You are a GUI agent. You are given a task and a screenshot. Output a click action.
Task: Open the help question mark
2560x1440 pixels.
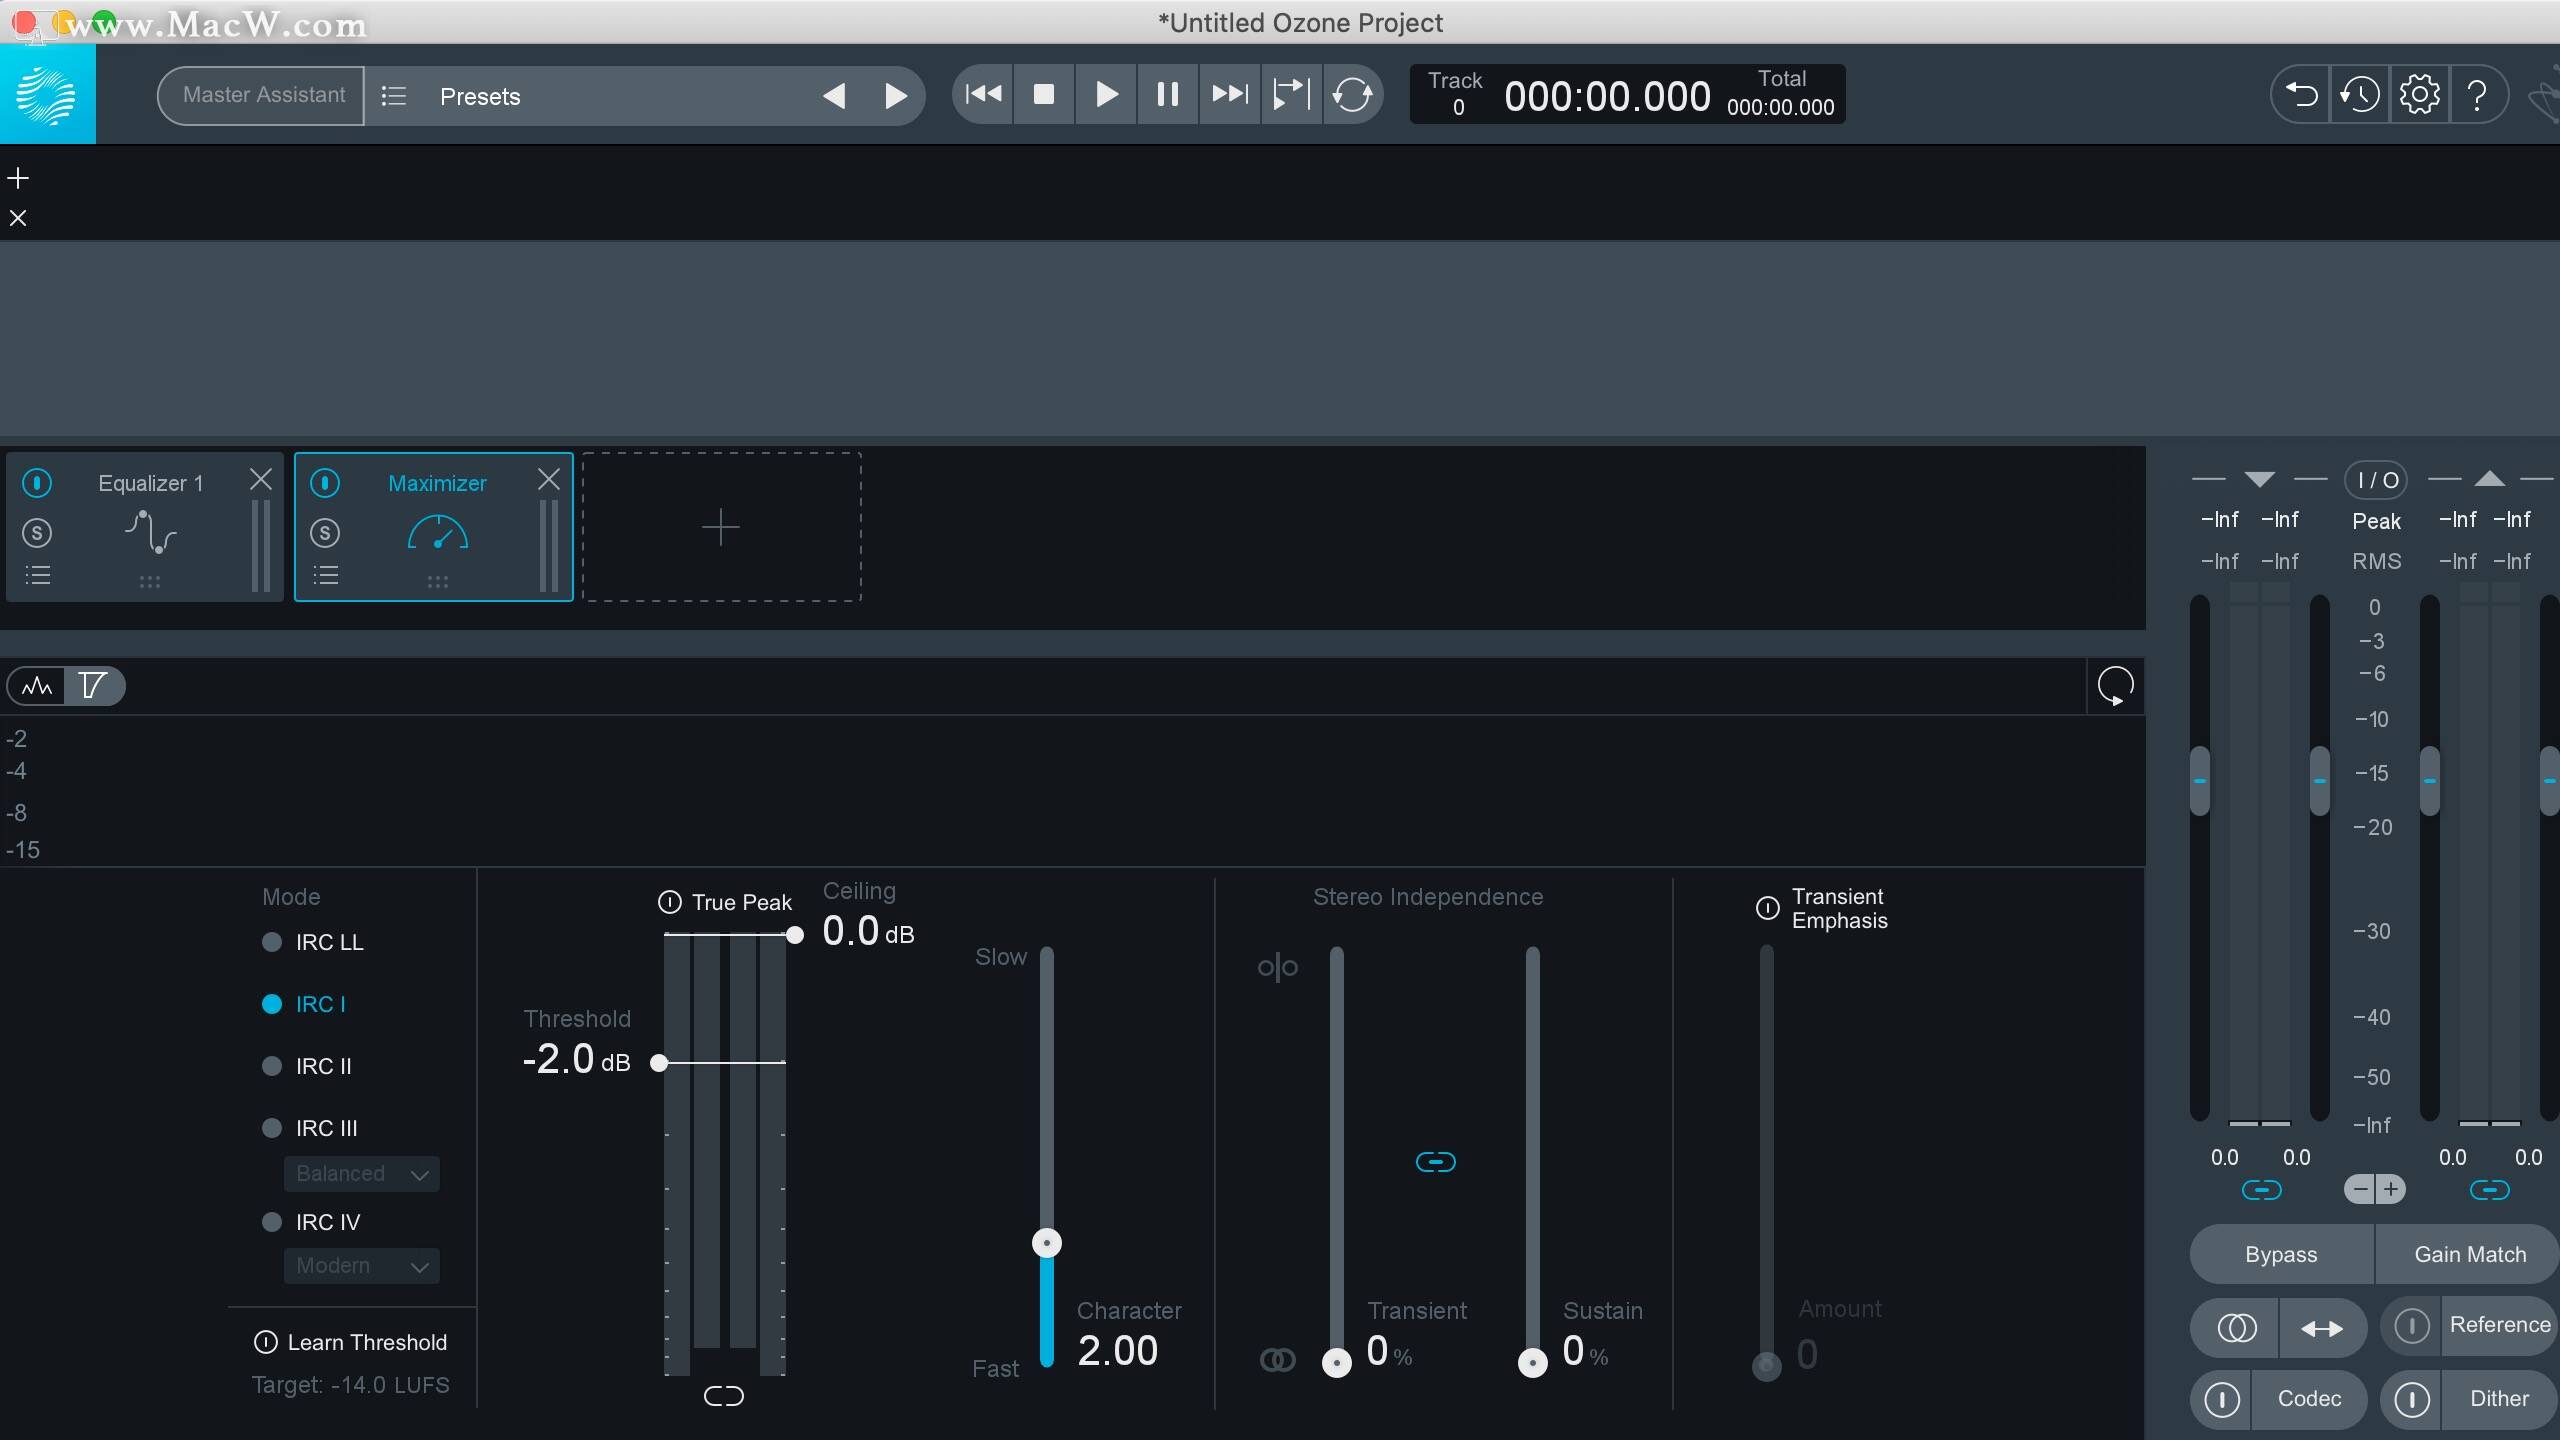pyautogui.click(x=2478, y=95)
